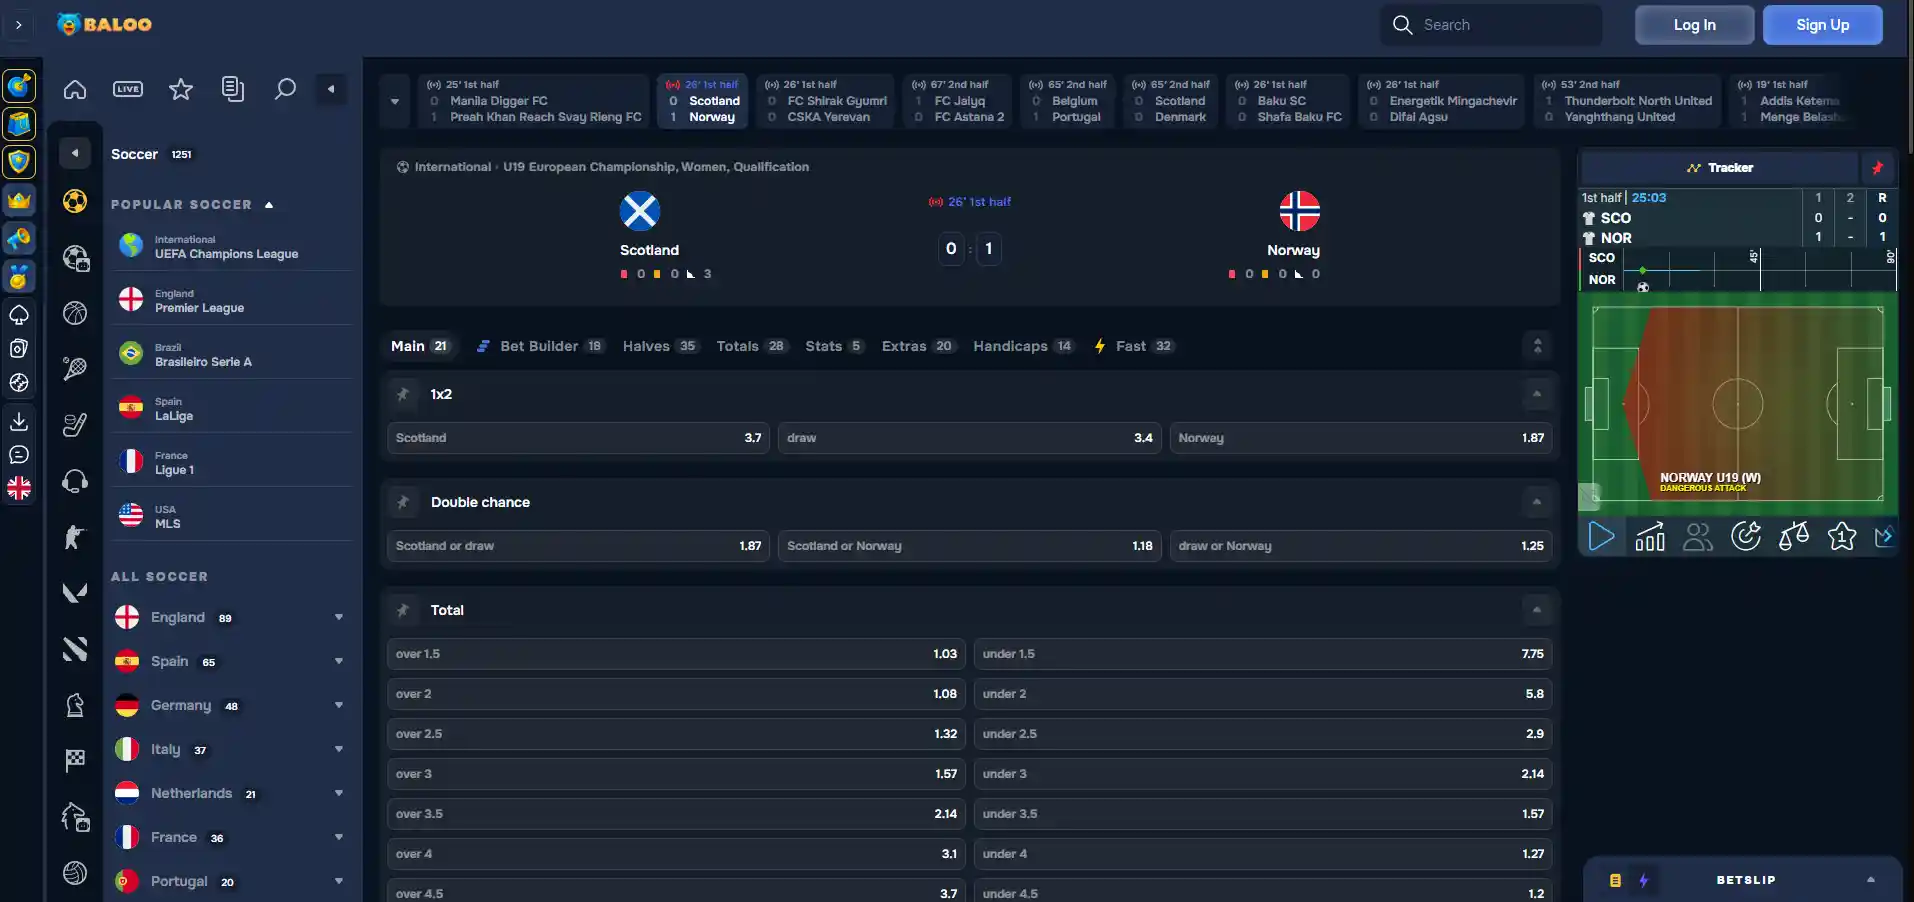Open the bet history document icon

pos(233,89)
